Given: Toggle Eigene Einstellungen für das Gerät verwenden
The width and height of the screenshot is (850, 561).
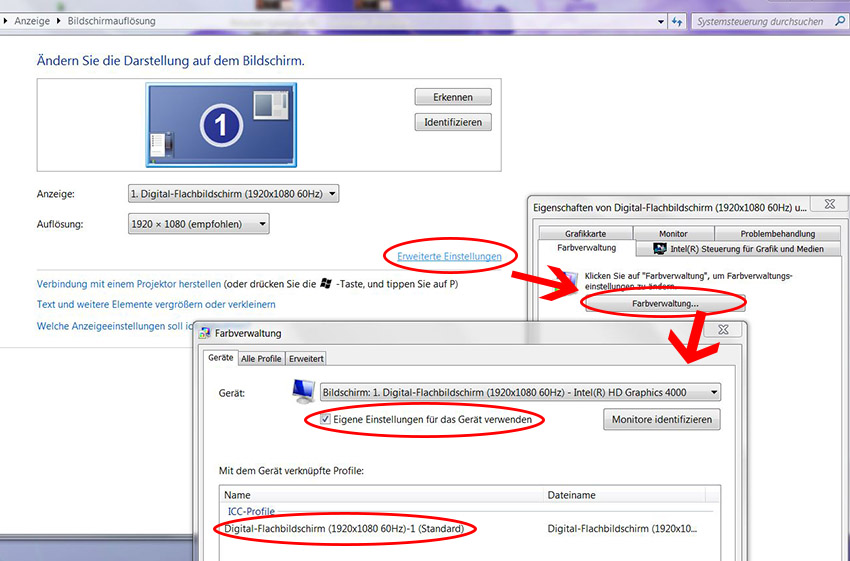Looking at the screenshot, I should tap(326, 420).
